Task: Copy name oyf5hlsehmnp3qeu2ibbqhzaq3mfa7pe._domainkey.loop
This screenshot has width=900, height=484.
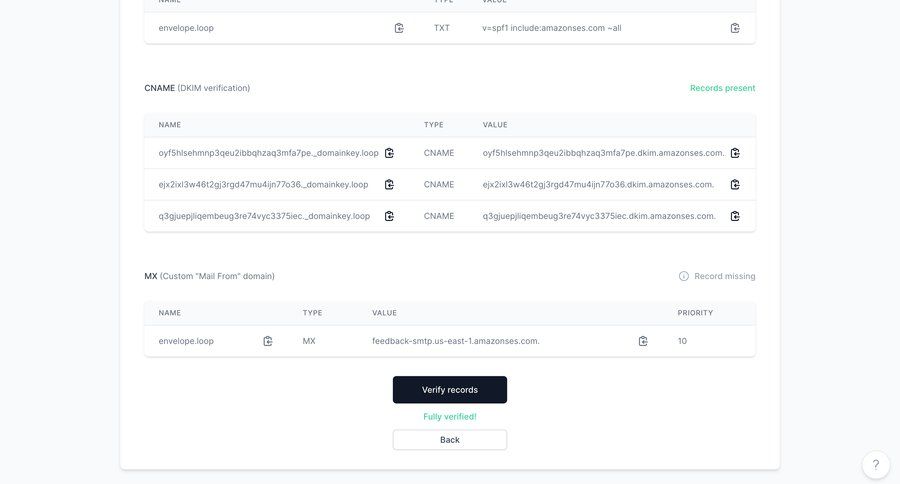Action: point(389,153)
